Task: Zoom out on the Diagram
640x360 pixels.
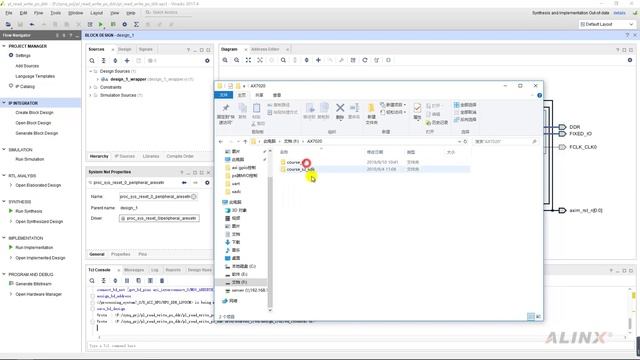Action: click(x=237, y=60)
